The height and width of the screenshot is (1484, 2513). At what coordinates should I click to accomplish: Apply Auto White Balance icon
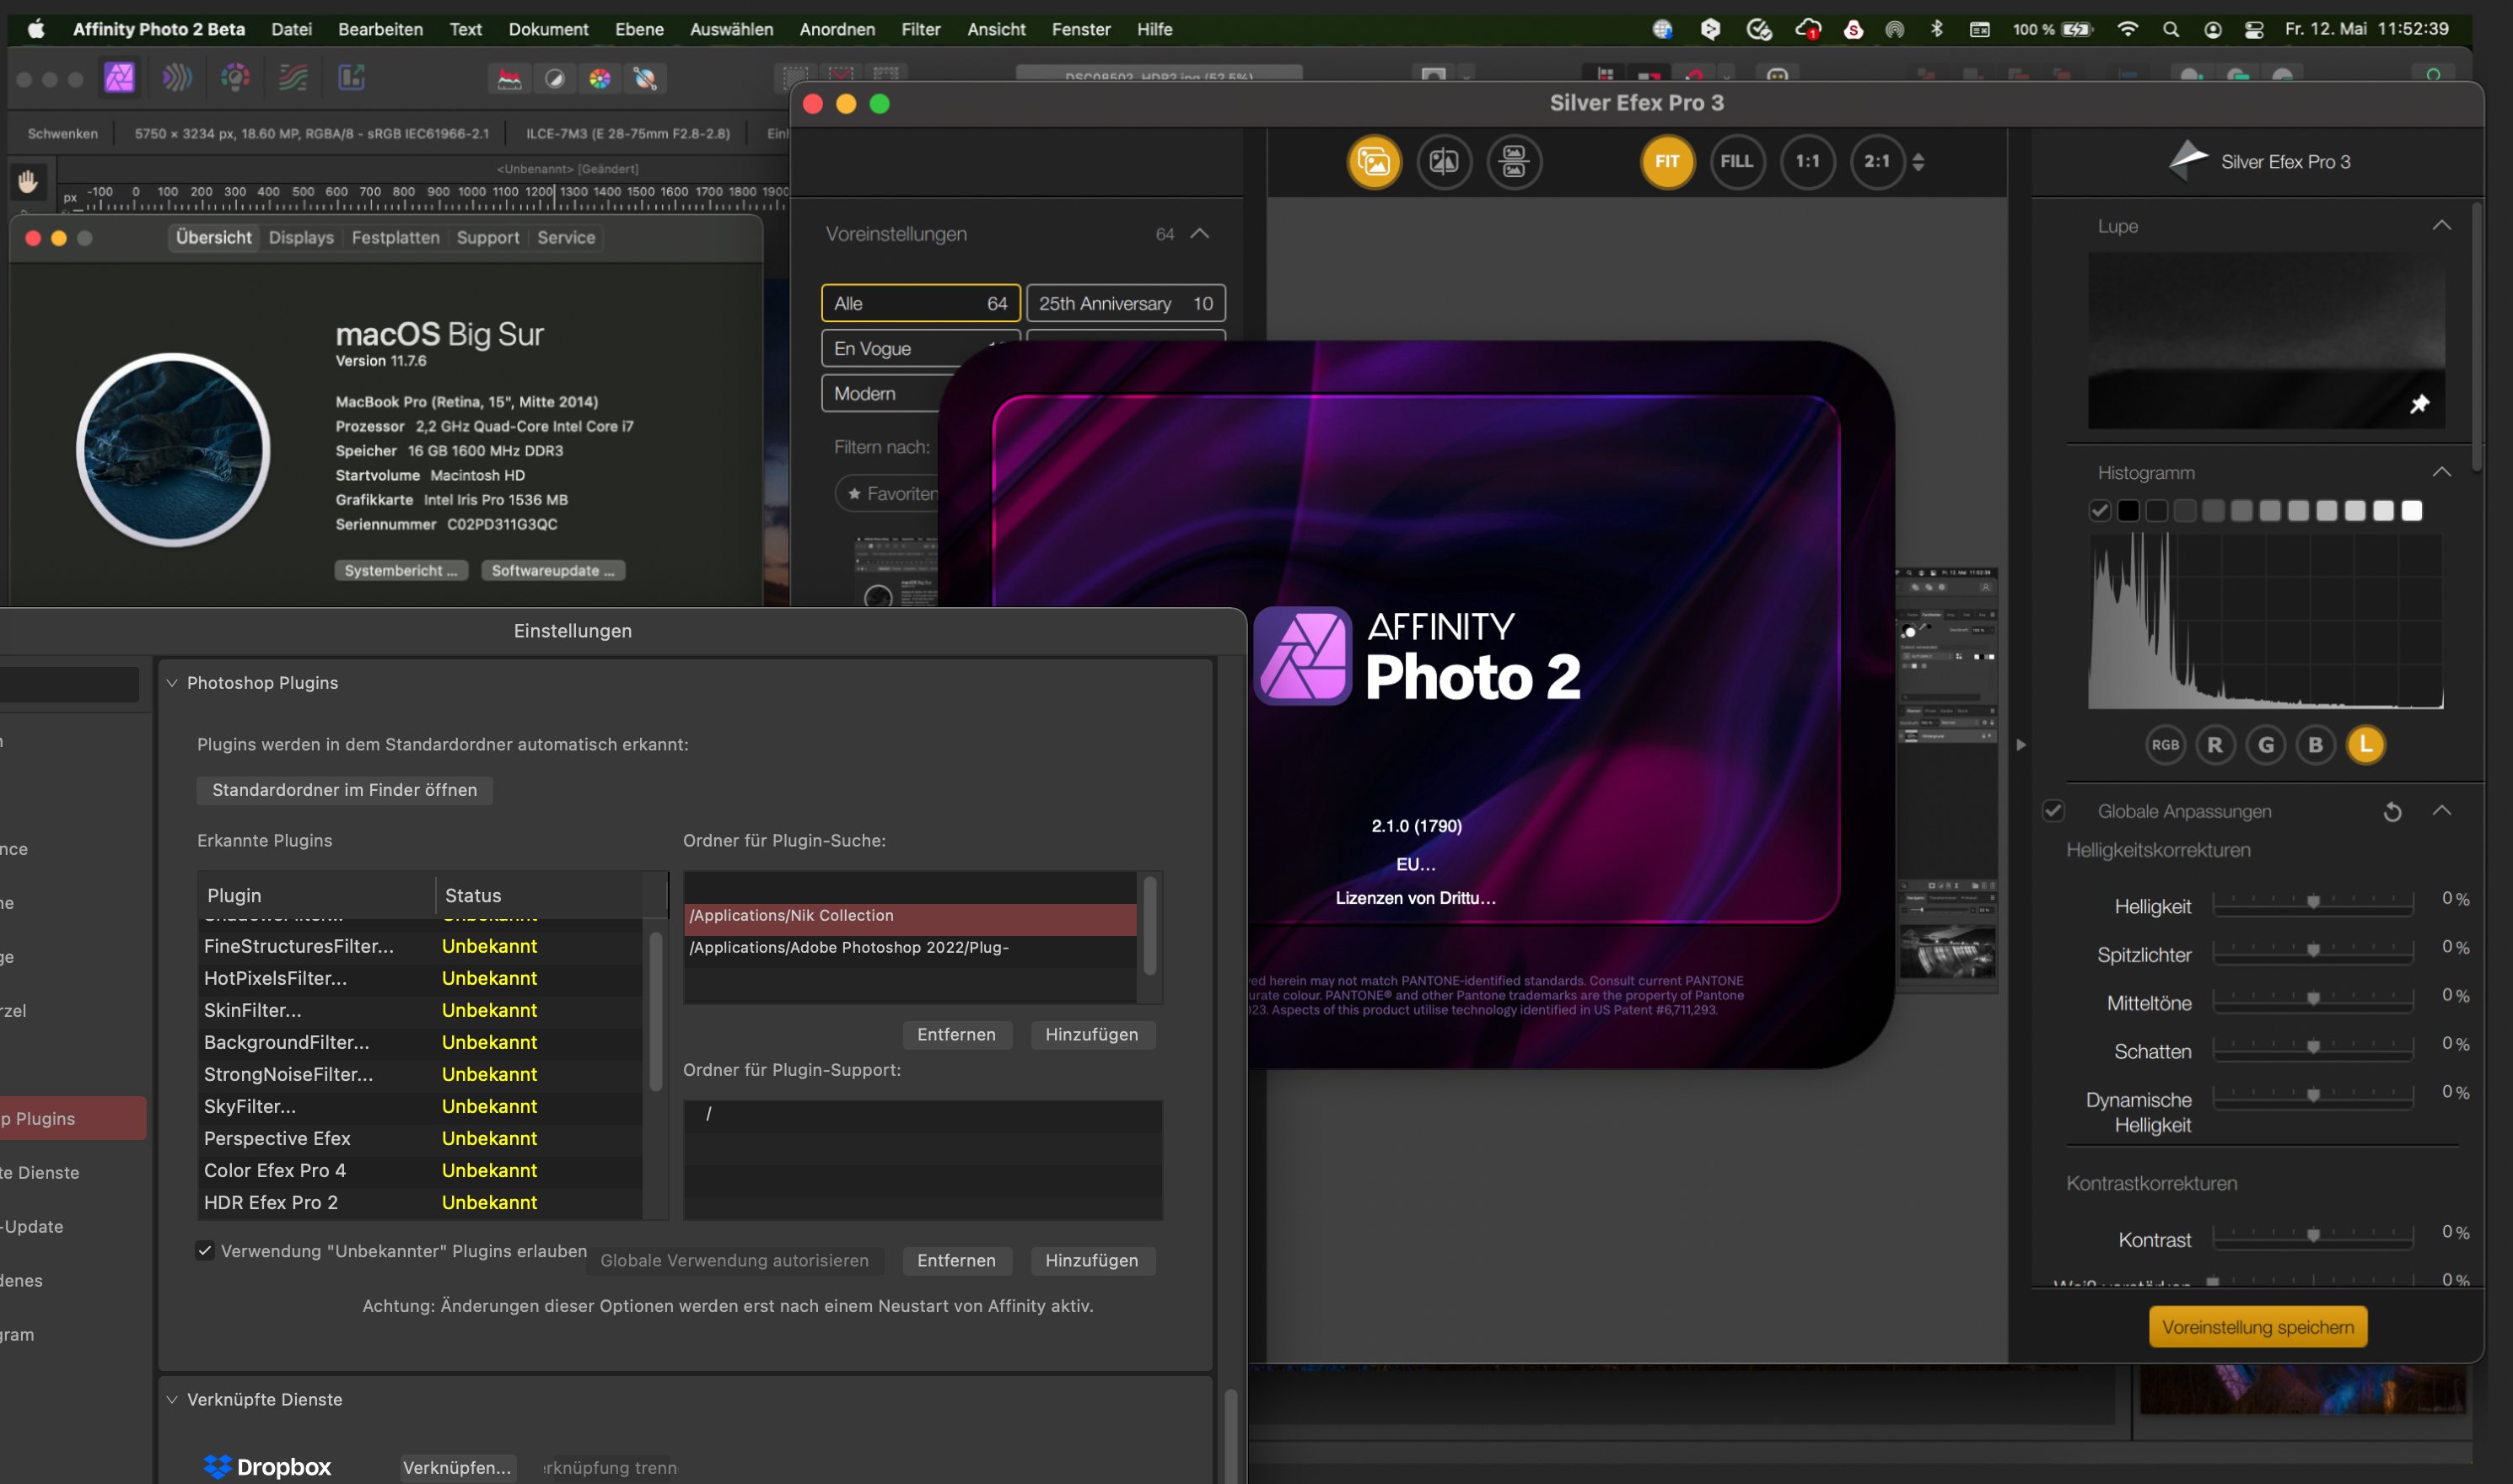pyautogui.click(x=645, y=79)
